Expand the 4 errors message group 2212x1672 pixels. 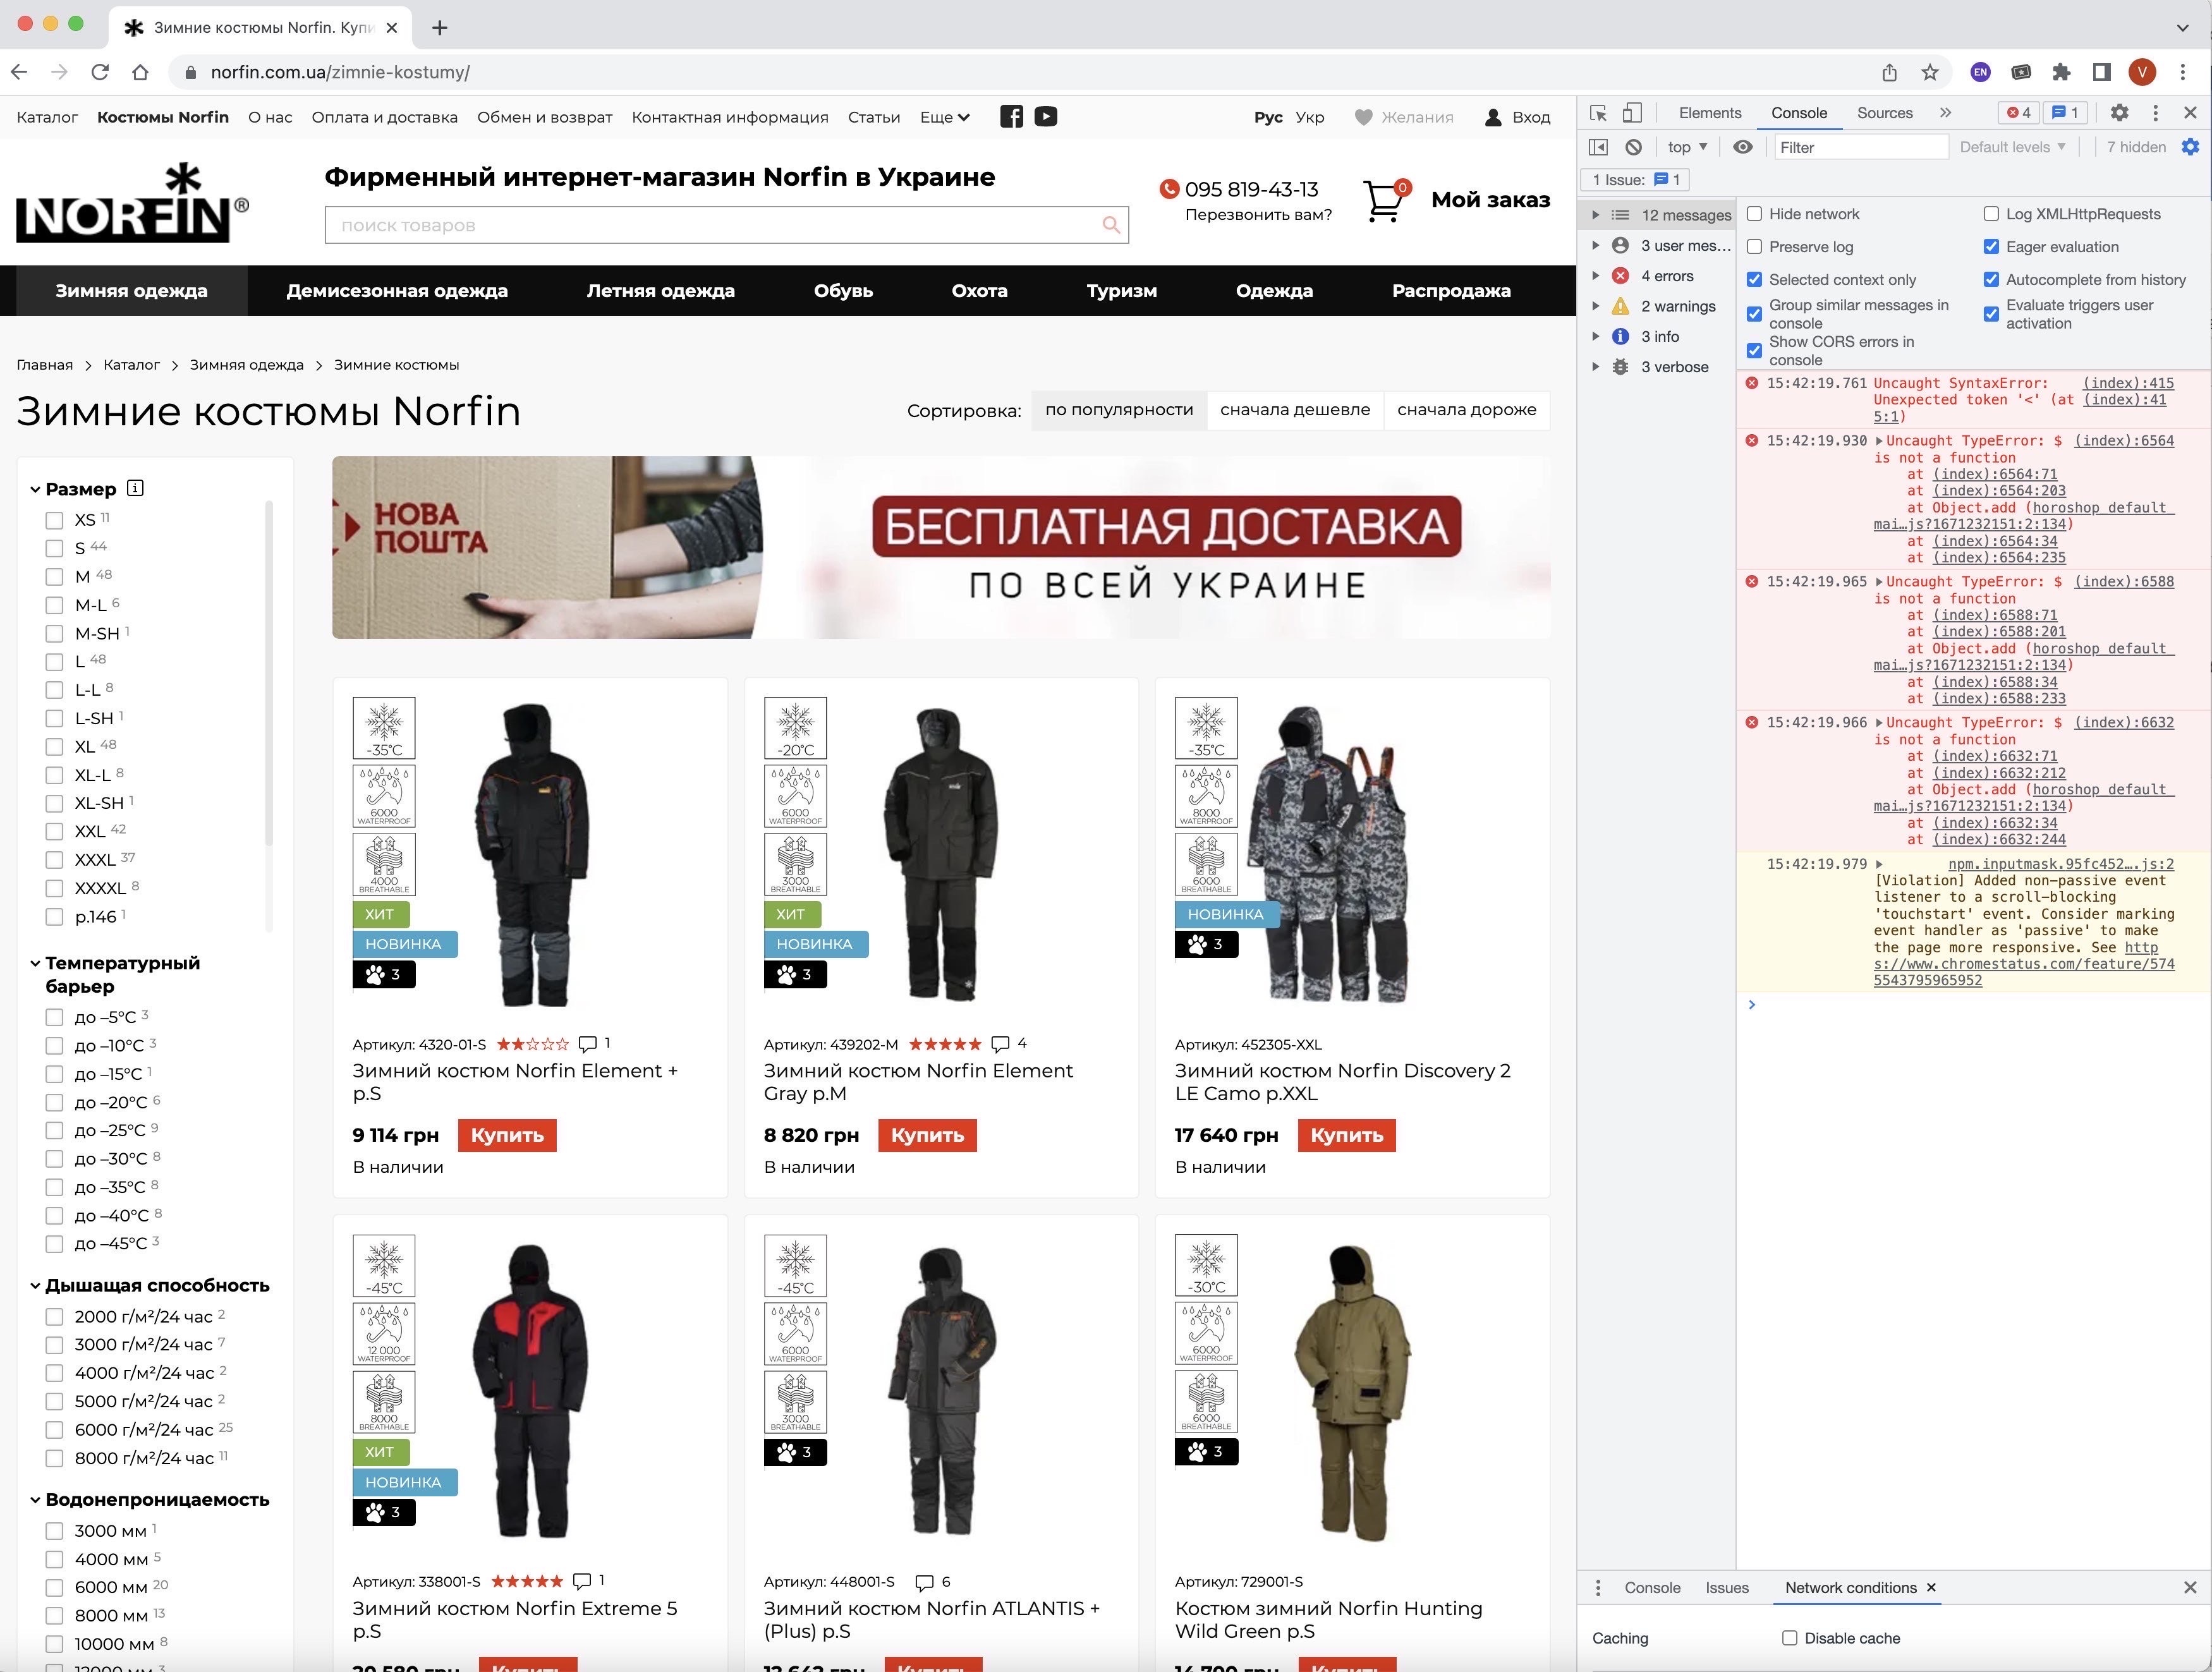(x=1596, y=276)
